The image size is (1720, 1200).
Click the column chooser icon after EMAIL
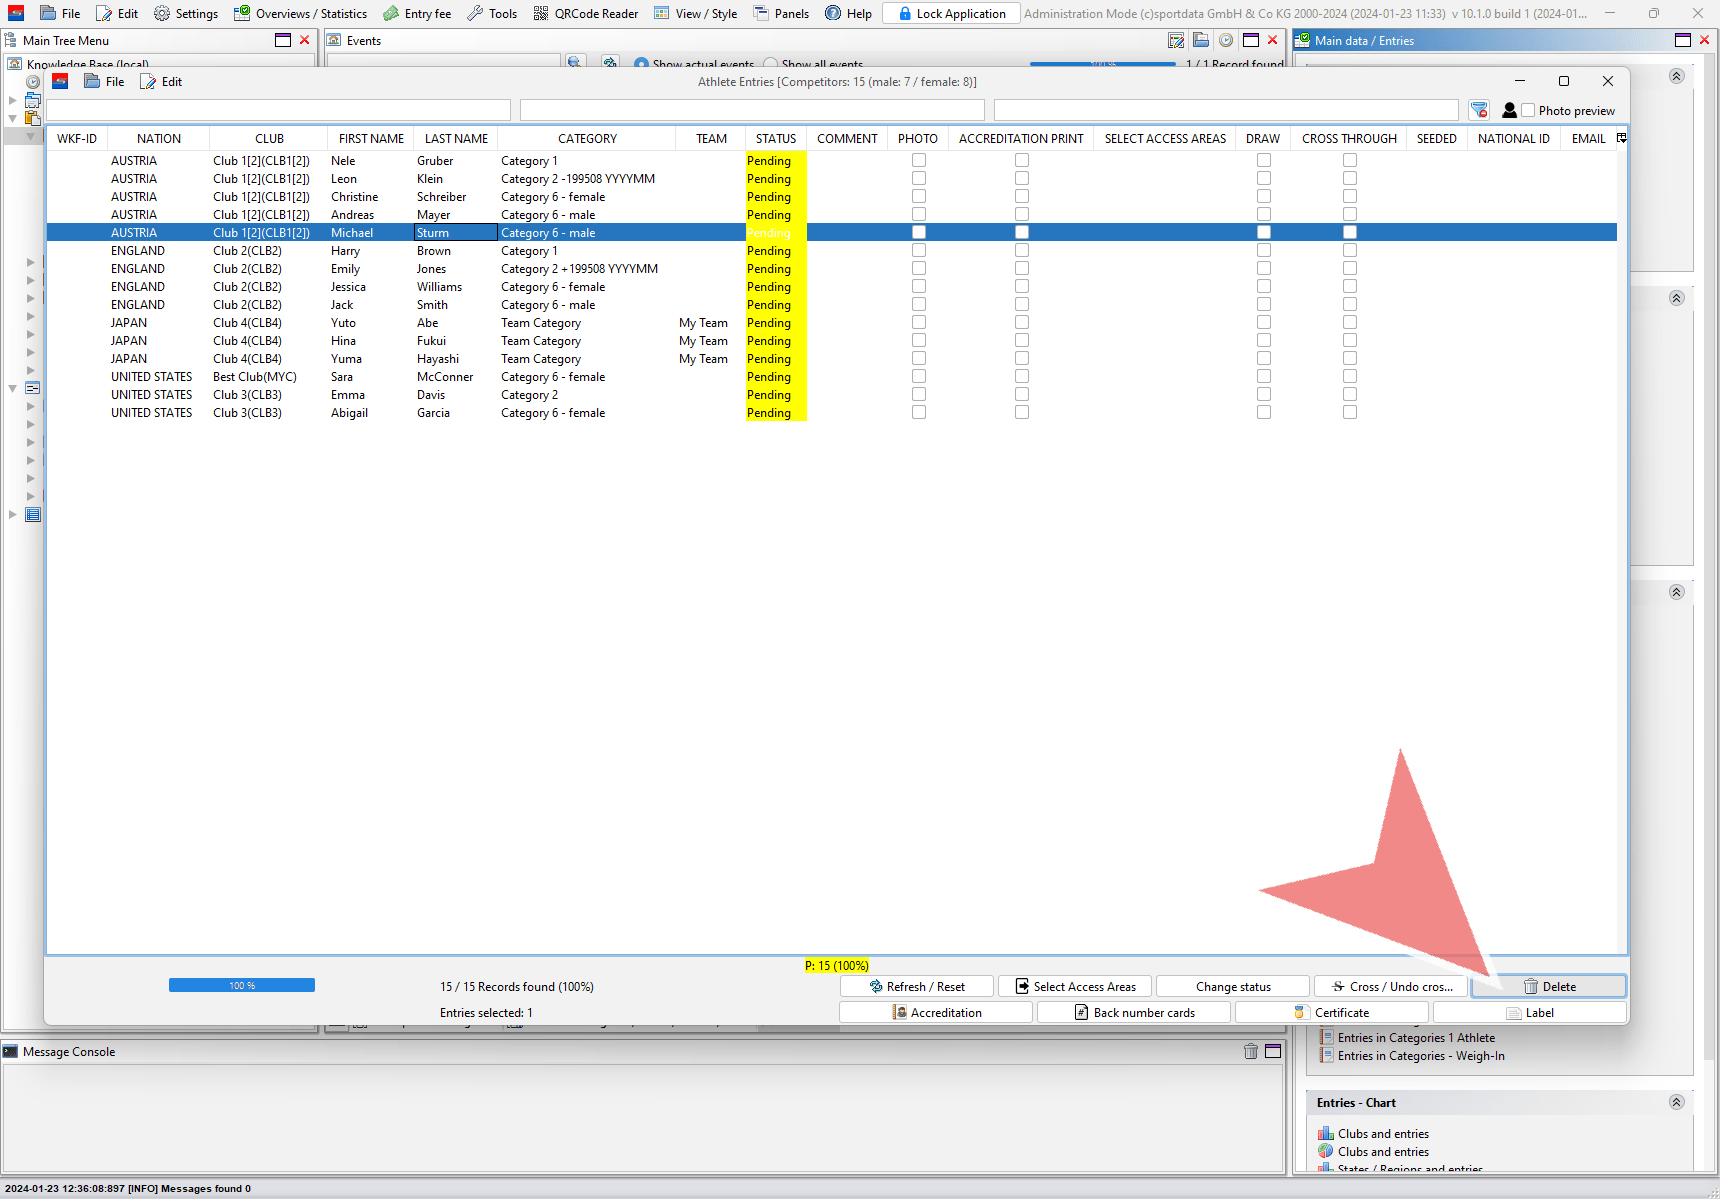pyautogui.click(x=1621, y=138)
